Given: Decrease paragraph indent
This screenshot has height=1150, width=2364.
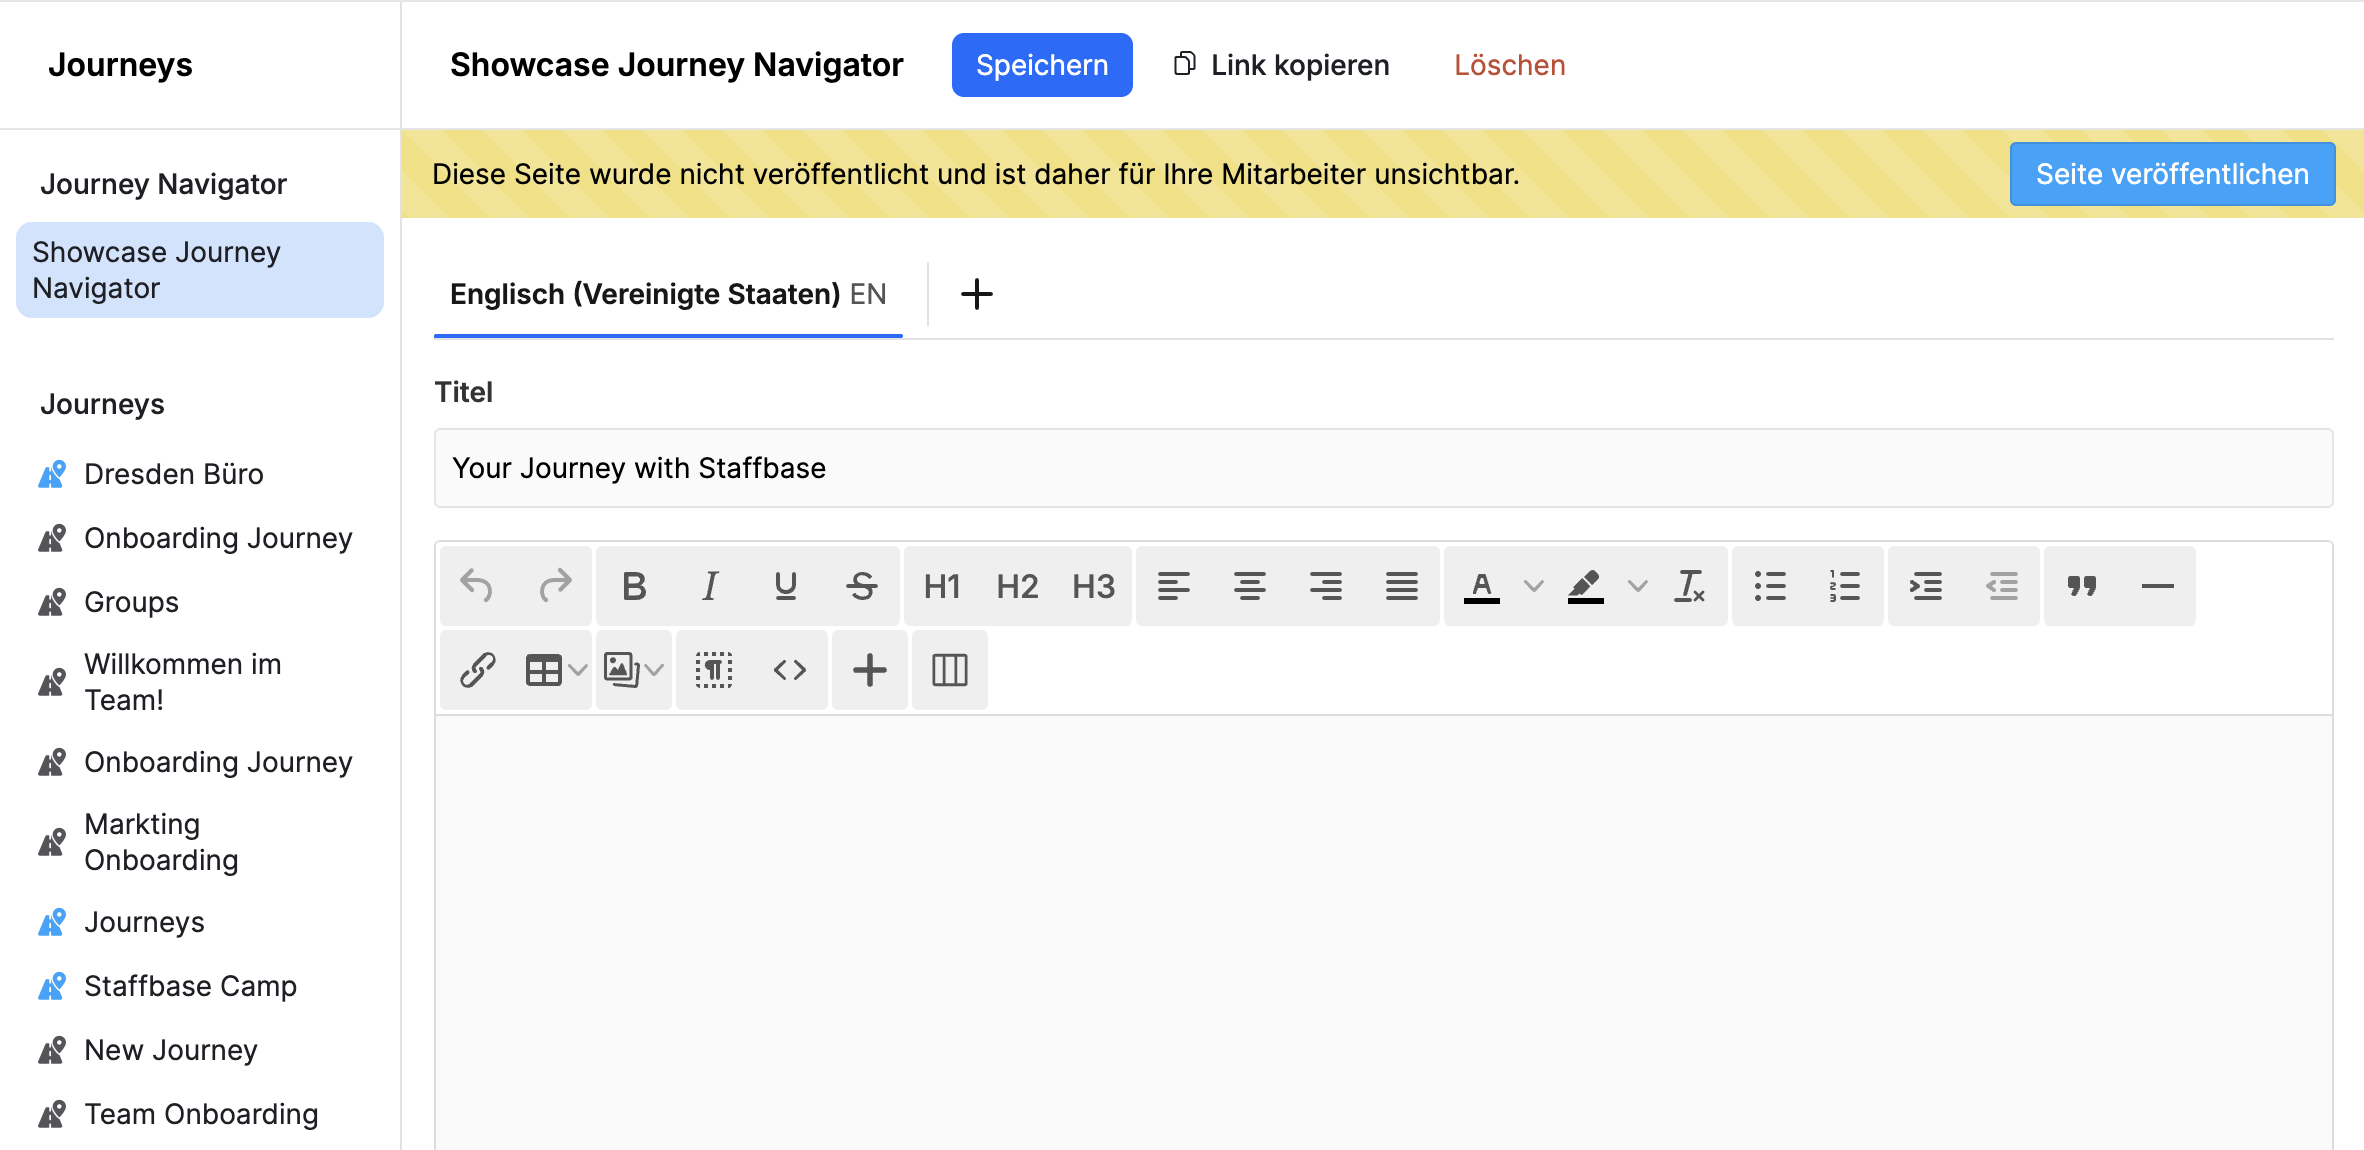Looking at the screenshot, I should 2002,586.
